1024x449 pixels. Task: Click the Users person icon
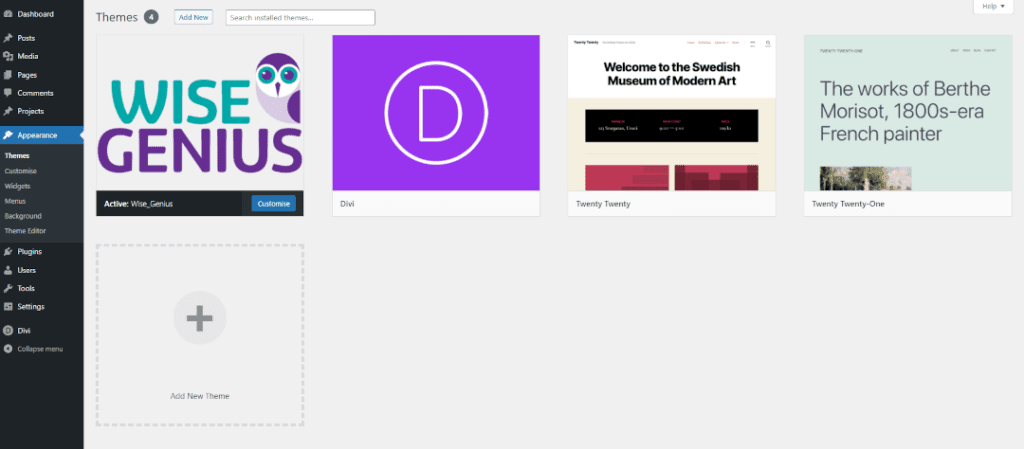coord(8,270)
